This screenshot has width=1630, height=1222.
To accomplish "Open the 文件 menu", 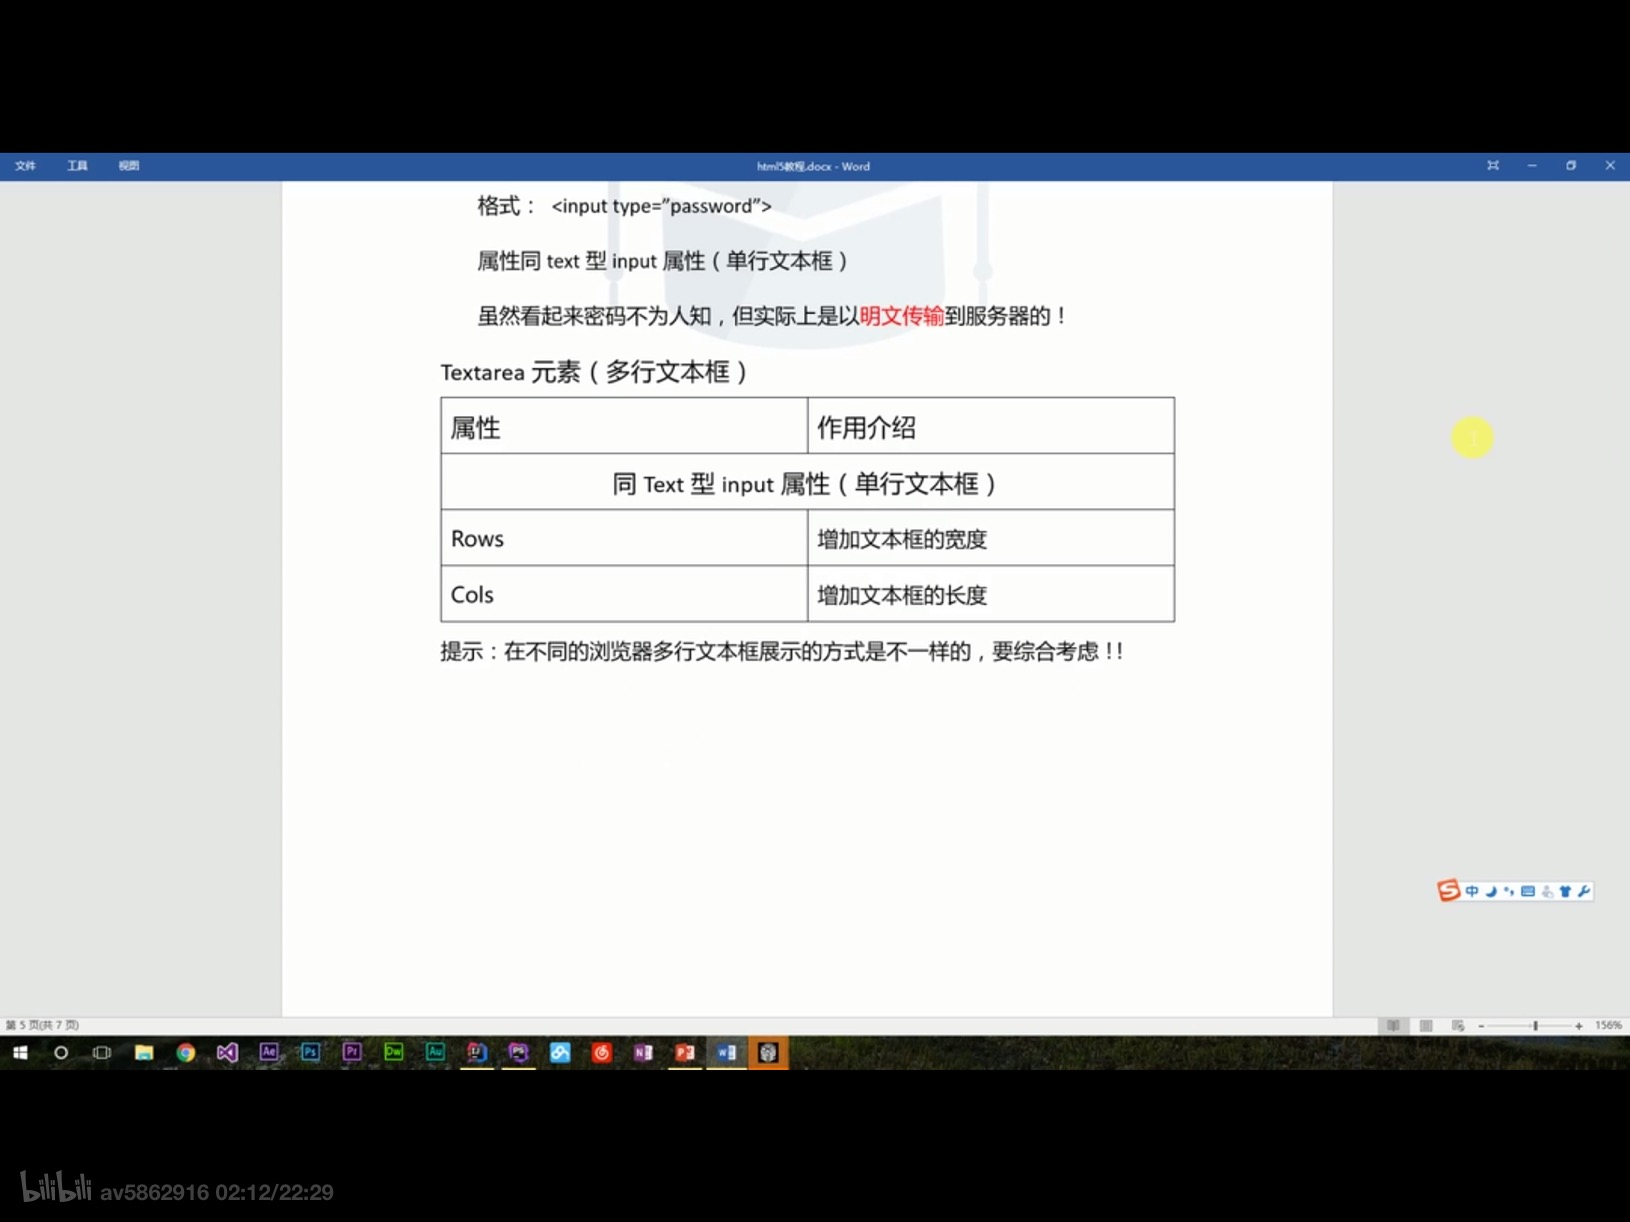I will [x=27, y=165].
